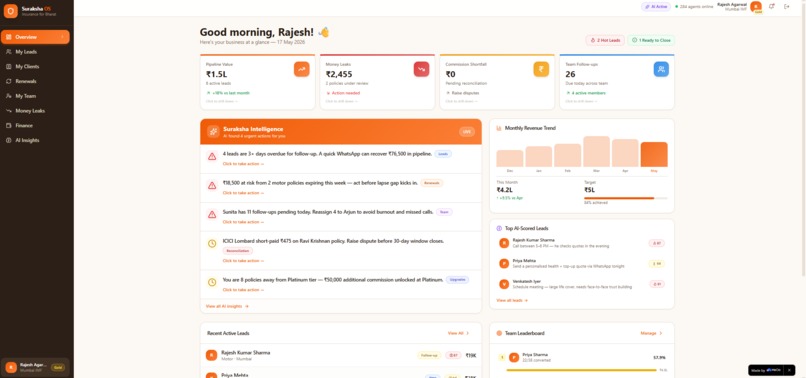Click the 84% achieved target progress bar
Image resolution: width=806 pixels, height=378 pixels.
click(626, 198)
